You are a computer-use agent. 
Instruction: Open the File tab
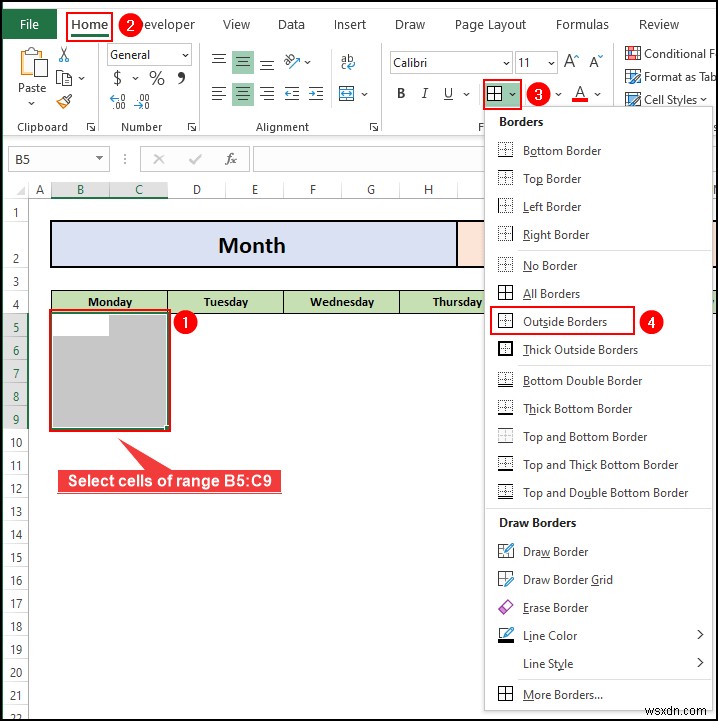29,24
